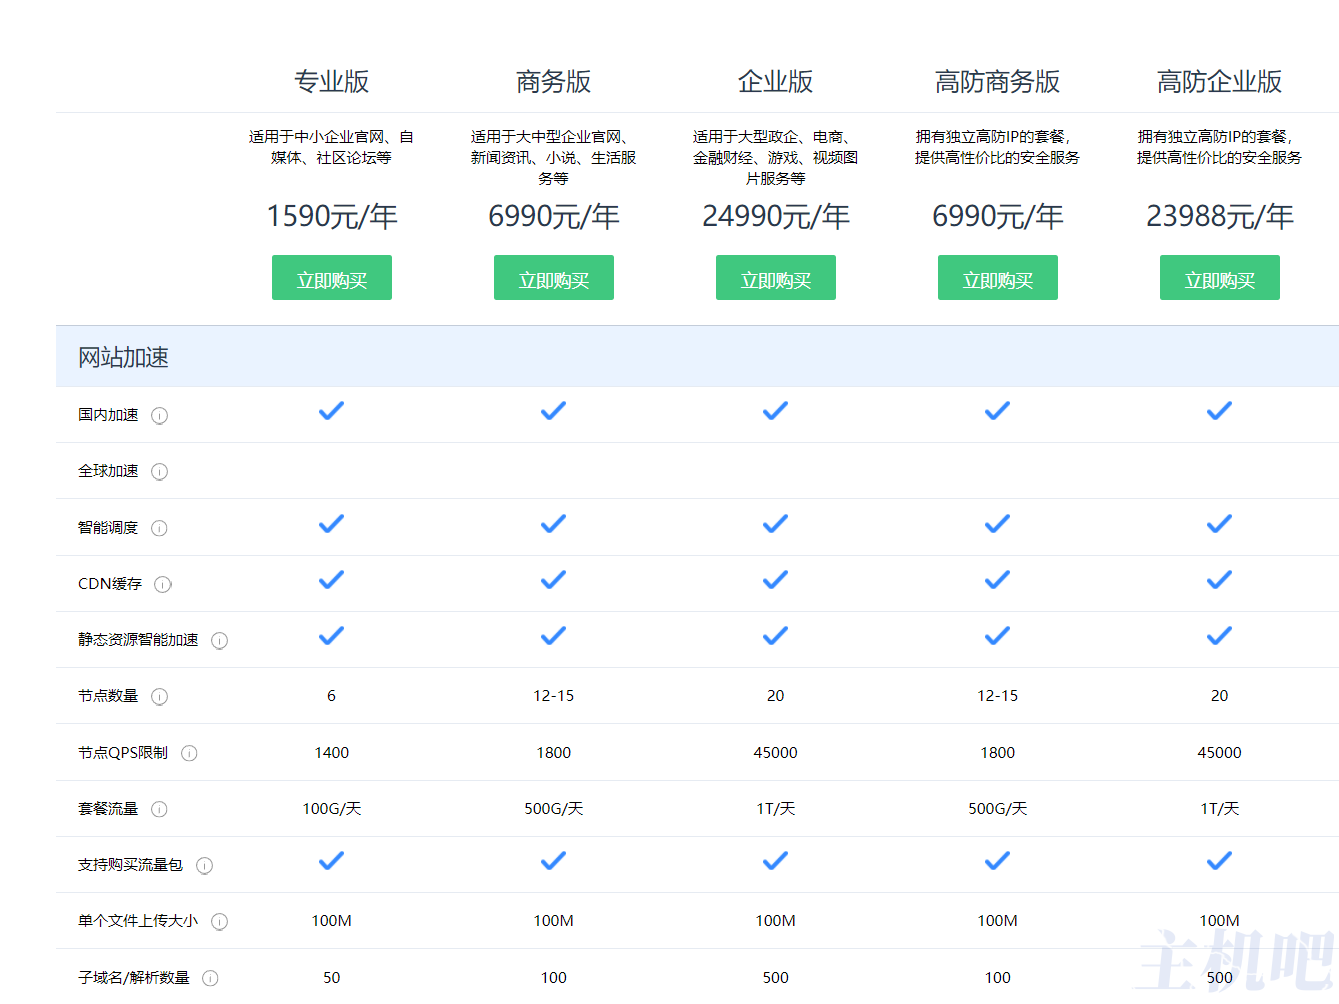Click info icon next to 子域名/解析数量

210,978
